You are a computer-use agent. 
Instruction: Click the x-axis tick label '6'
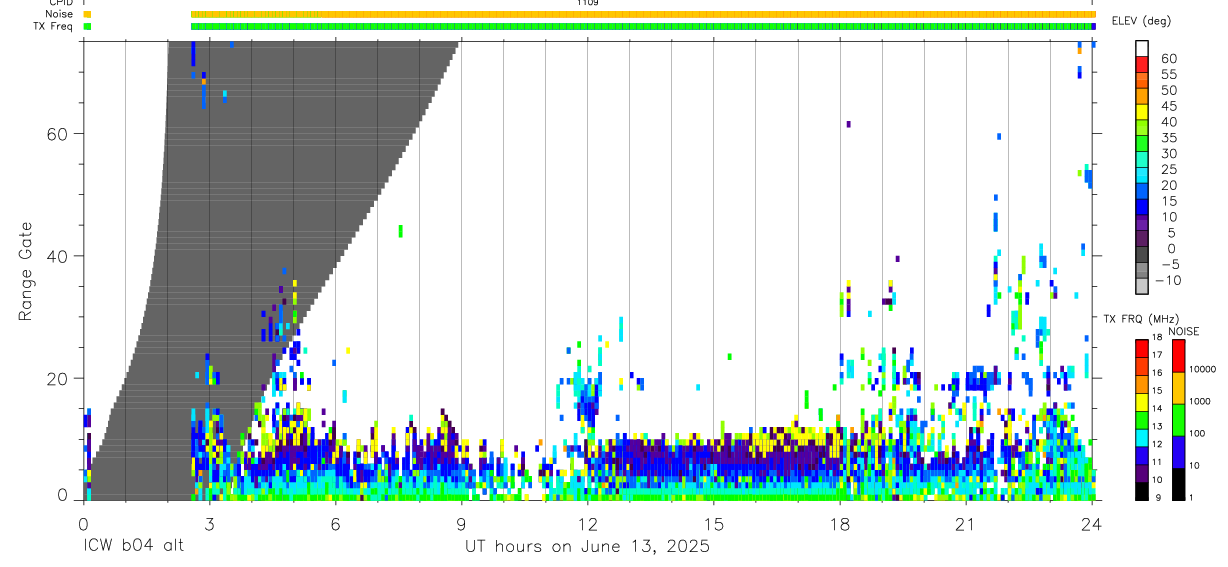[x=335, y=525]
